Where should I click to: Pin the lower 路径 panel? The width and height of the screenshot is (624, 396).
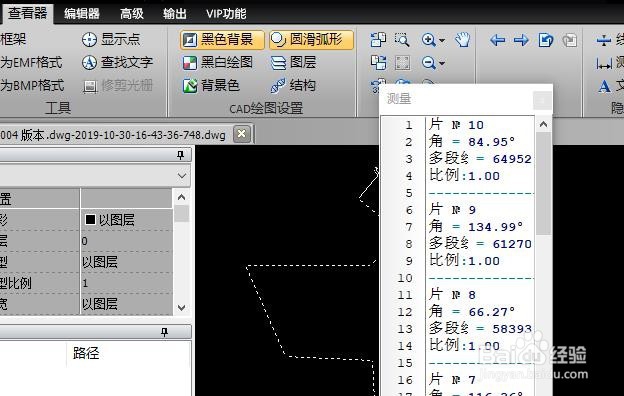pos(164,332)
